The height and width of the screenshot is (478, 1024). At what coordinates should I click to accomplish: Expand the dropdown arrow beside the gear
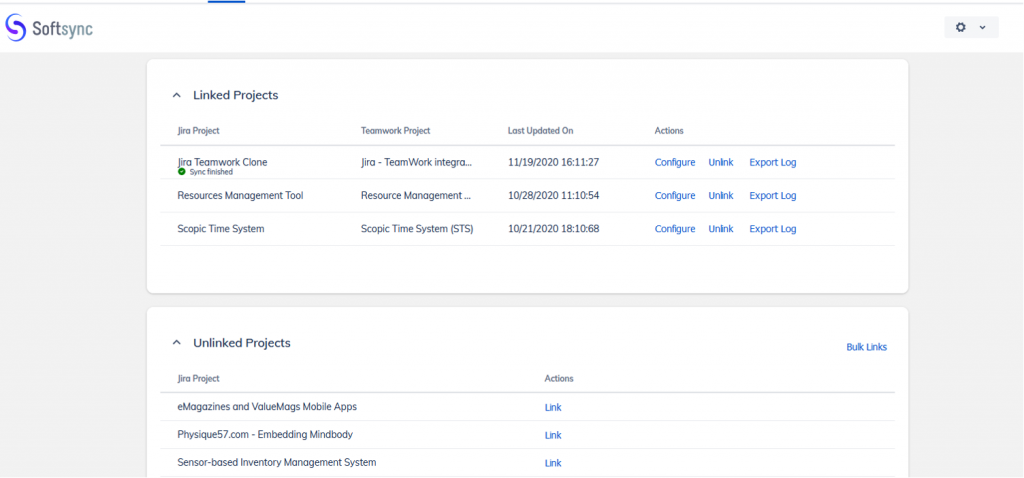pos(982,27)
